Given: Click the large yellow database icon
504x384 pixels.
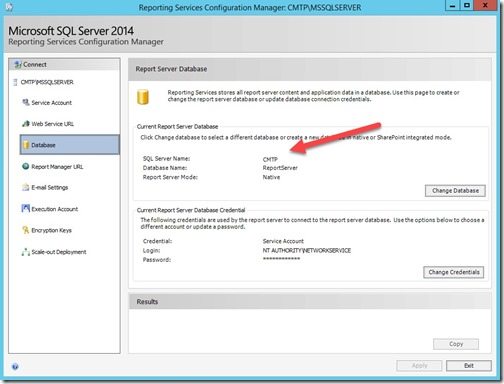Looking at the screenshot, I should 143,97.
